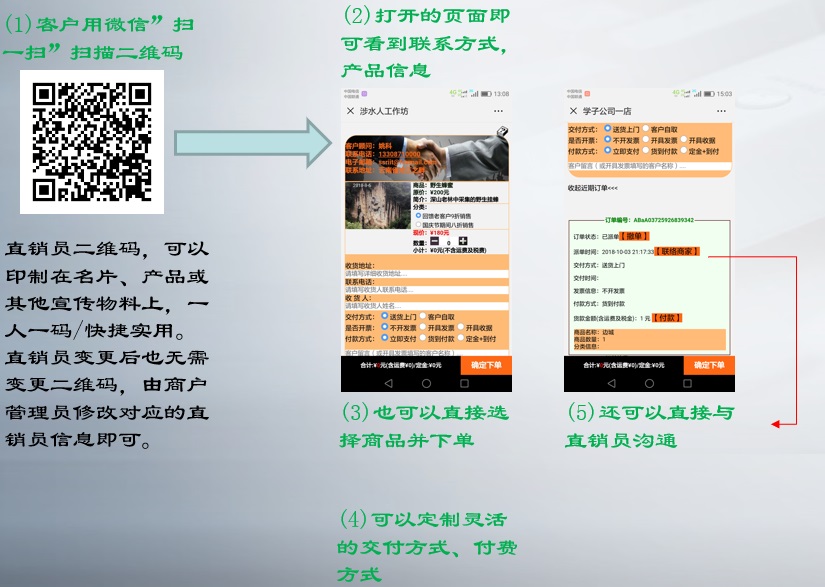Select 送货上门 in 涉水人工作坊 order form

click(385, 317)
